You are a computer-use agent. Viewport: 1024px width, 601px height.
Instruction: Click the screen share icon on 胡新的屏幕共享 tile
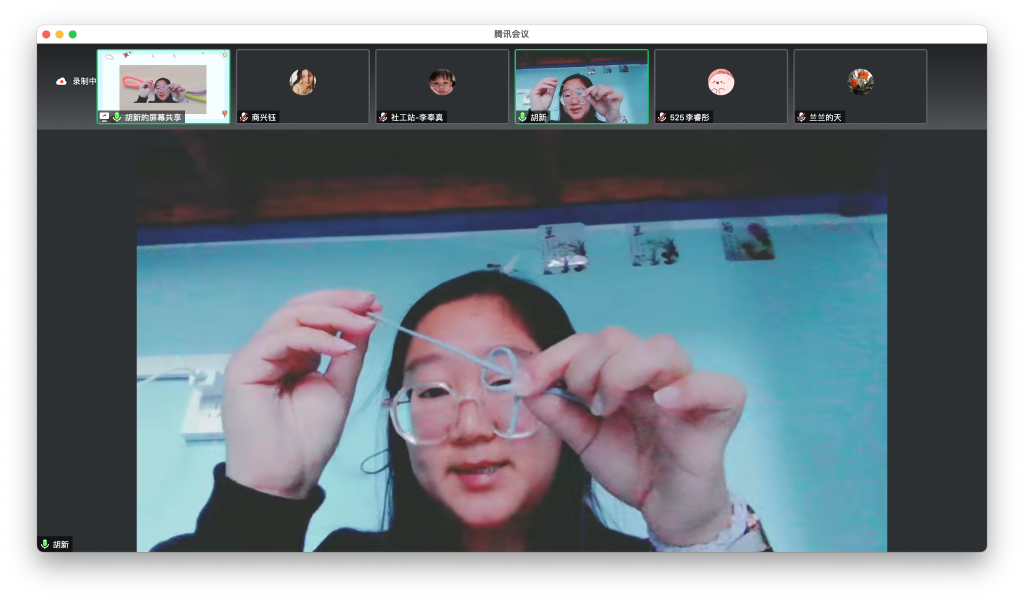tap(104, 117)
